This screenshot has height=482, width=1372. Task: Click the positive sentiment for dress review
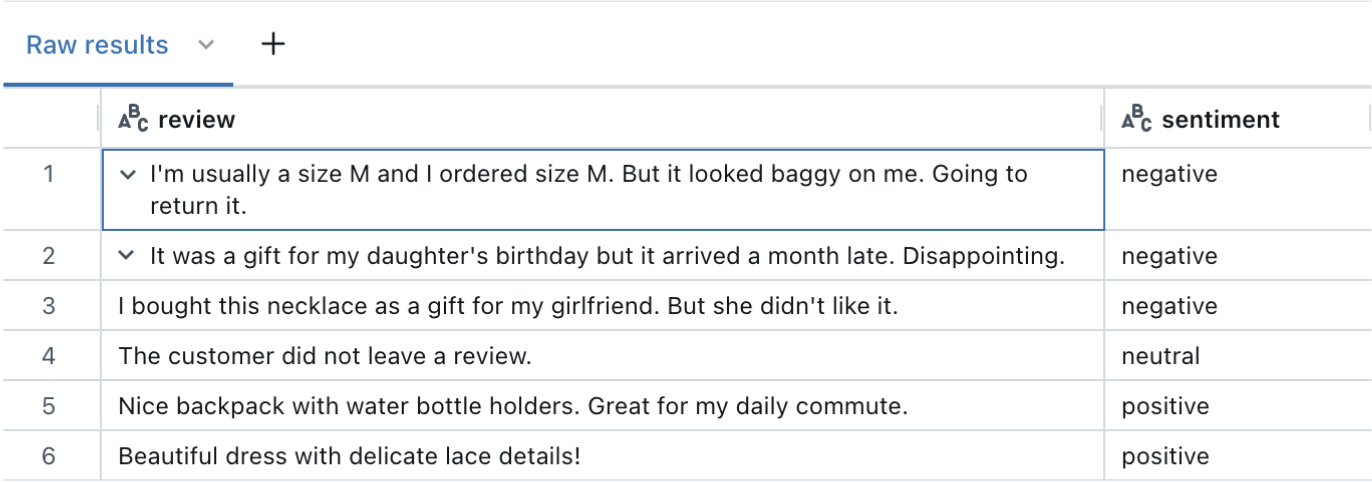click(1165, 456)
